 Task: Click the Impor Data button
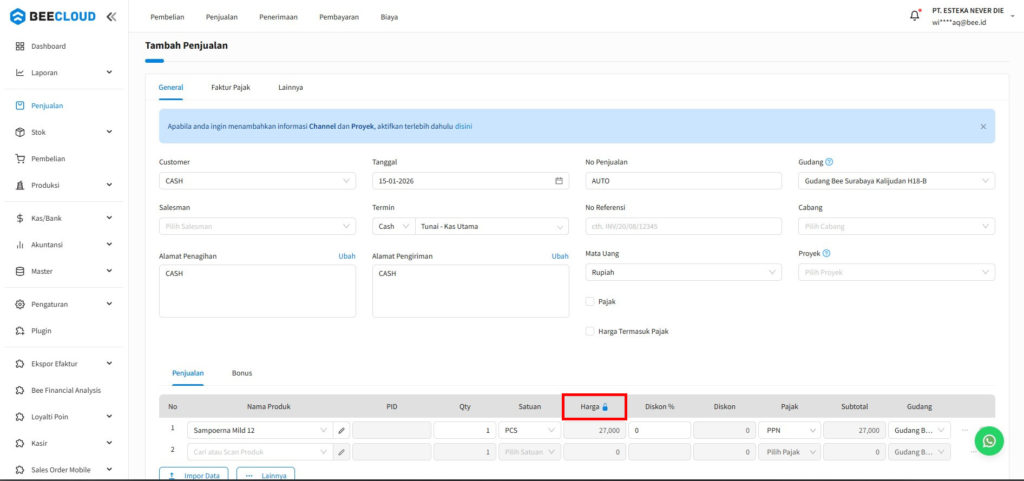[195, 475]
